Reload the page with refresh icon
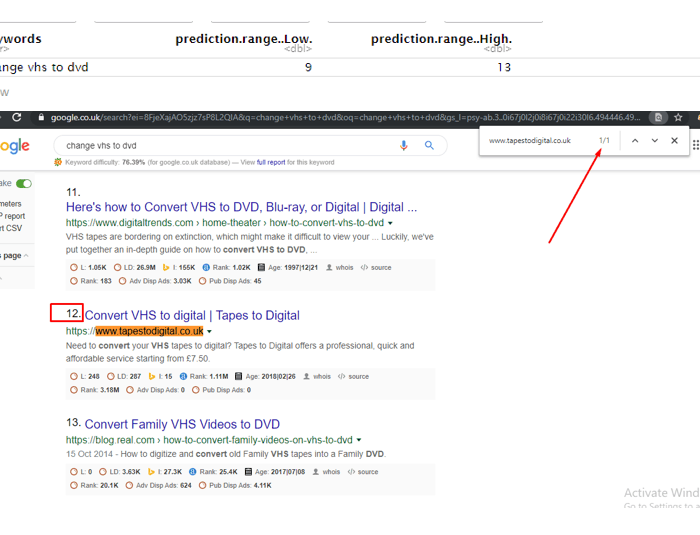 17,117
